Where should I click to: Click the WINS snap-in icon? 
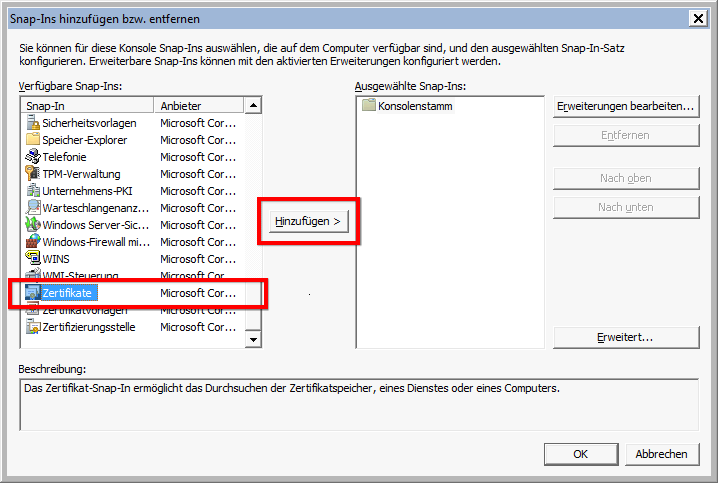[32, 259]
